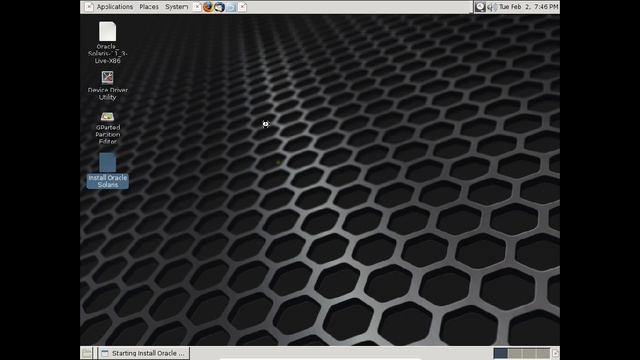Image resolution: width=640 pixels, height=360 pixels.
Task: Select the Oracle_Solaris Live-X86 desktop file
Action: pos(107,42)
